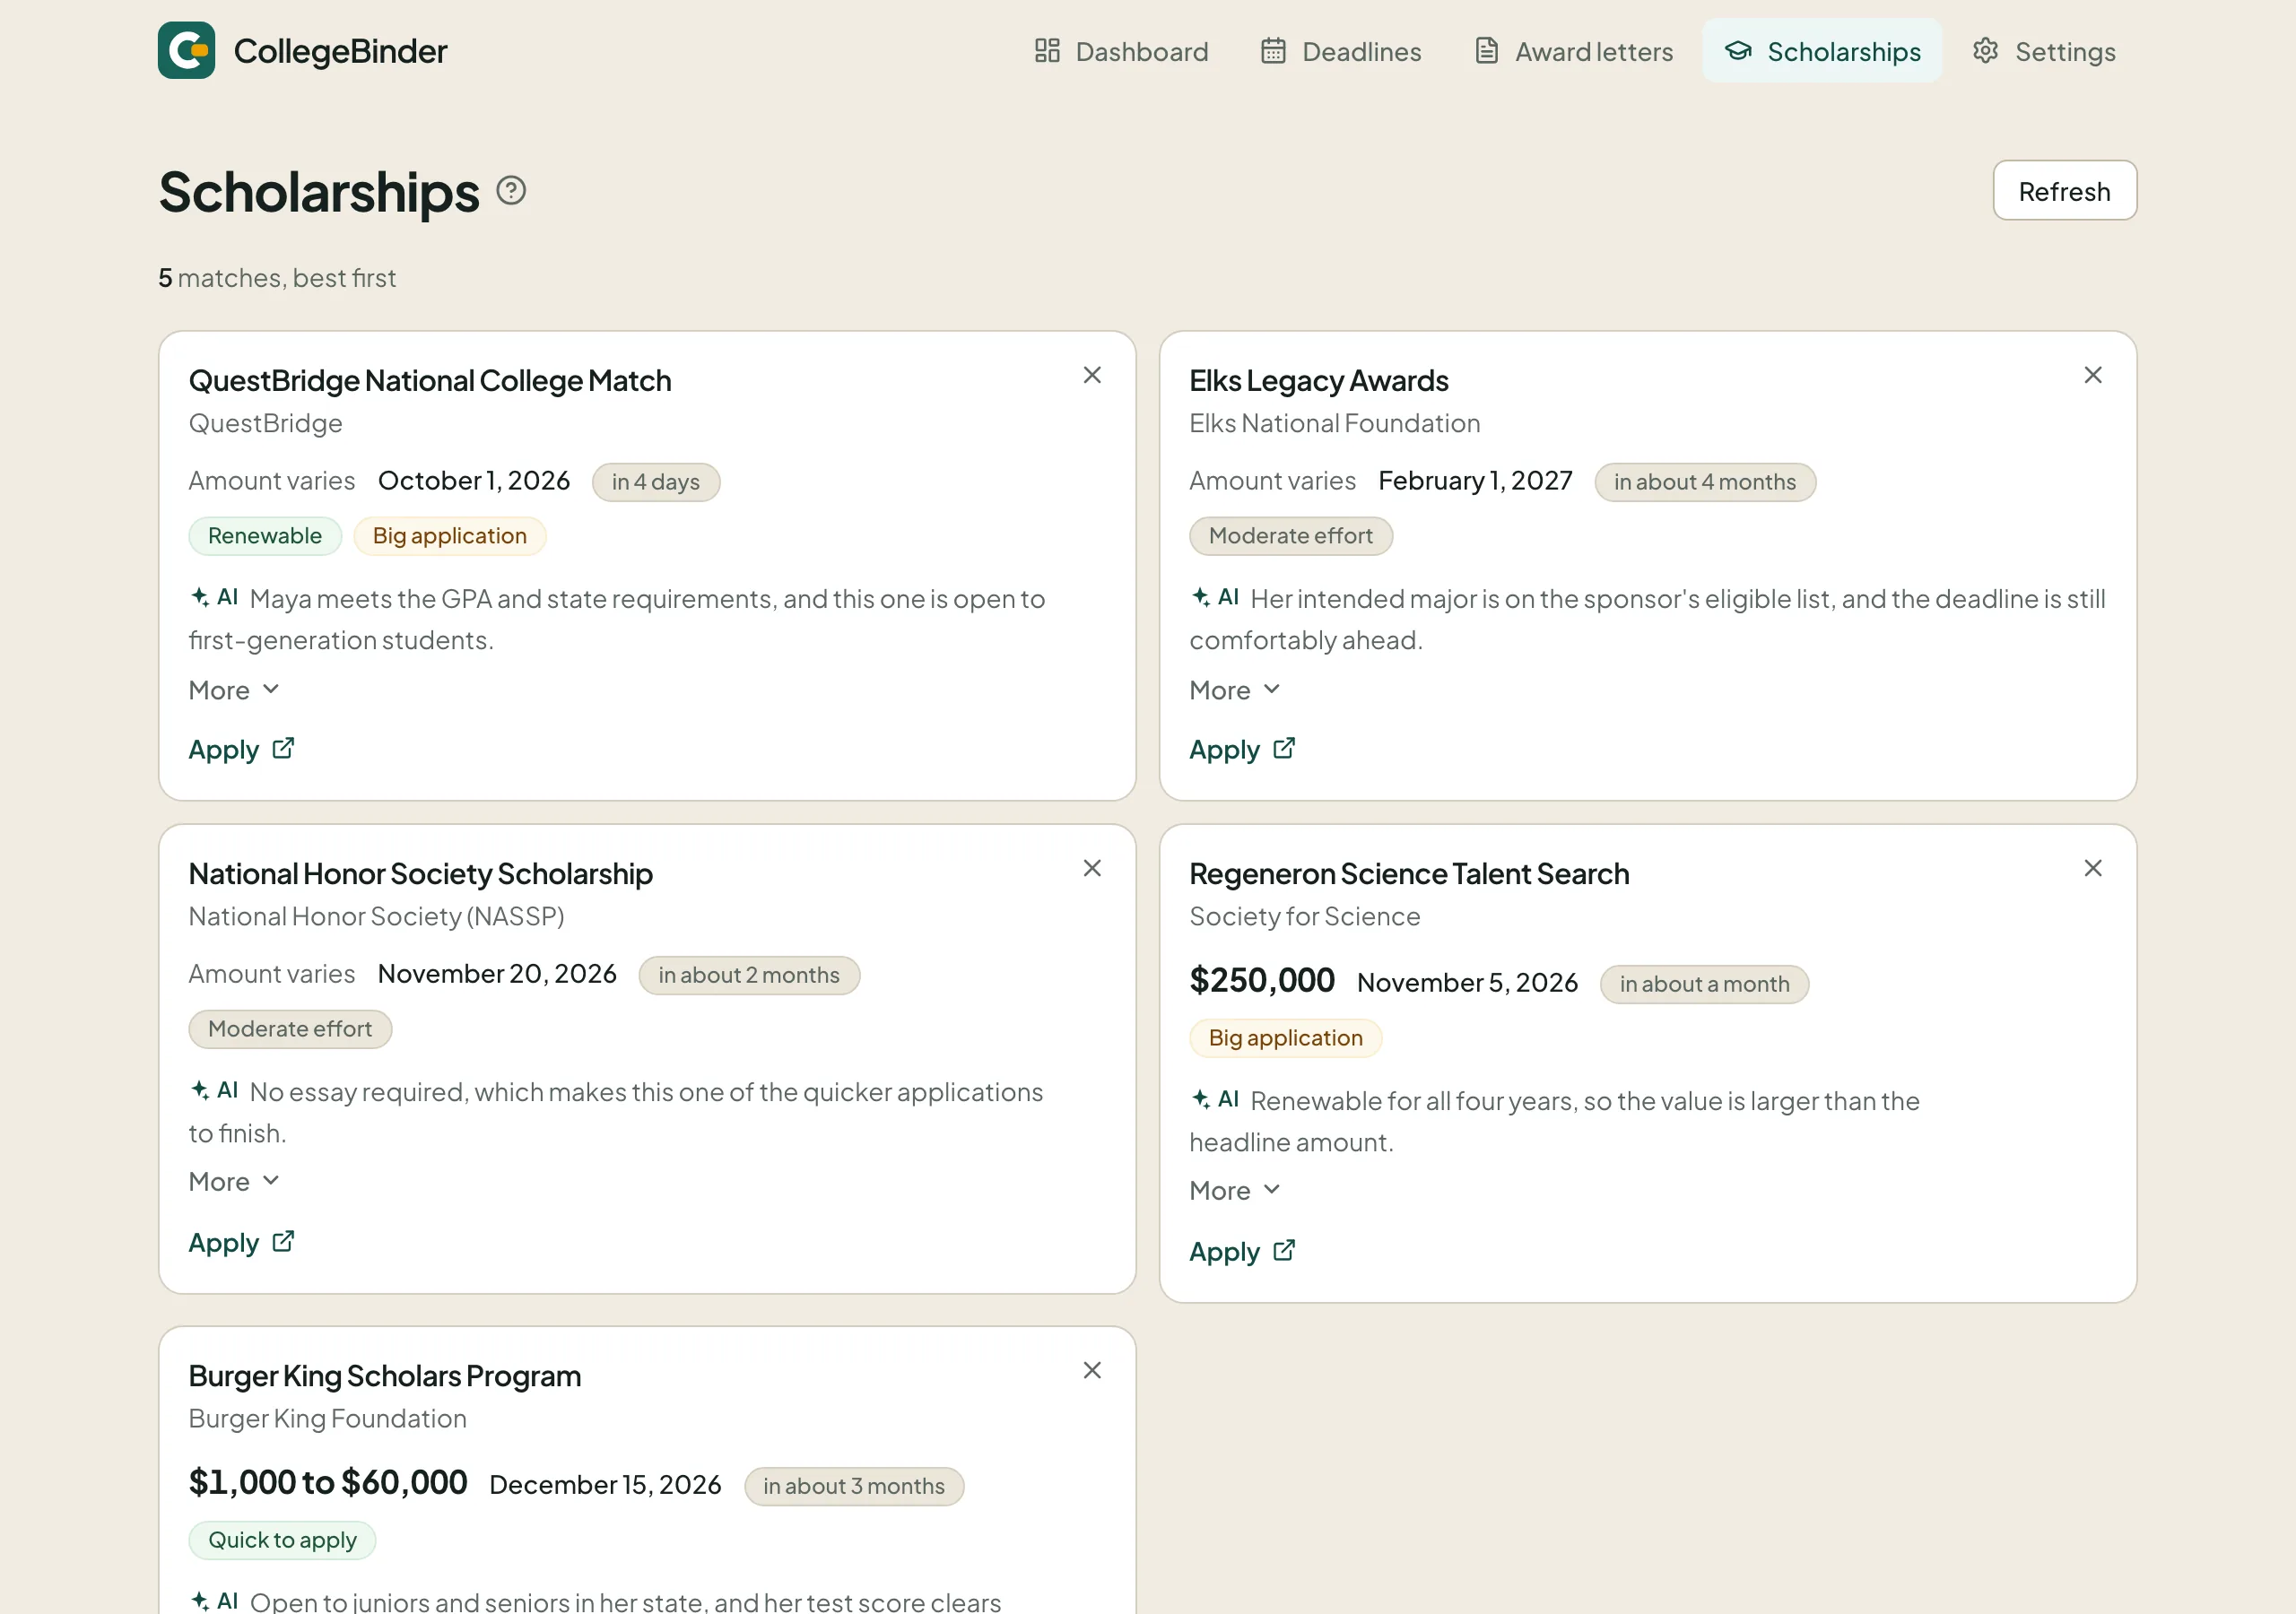This screenshot has width=2296, height=1614.
Task: Click the Refresh button
Action: click(2064, 191)
